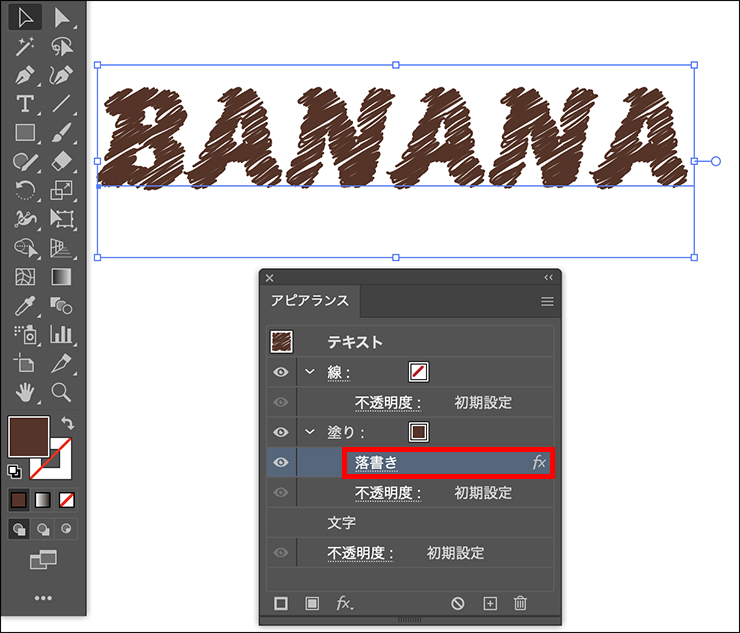Viewport: 740px width, 633px height.
Task: Pick the Eyedropper tool
Action: 25,306
